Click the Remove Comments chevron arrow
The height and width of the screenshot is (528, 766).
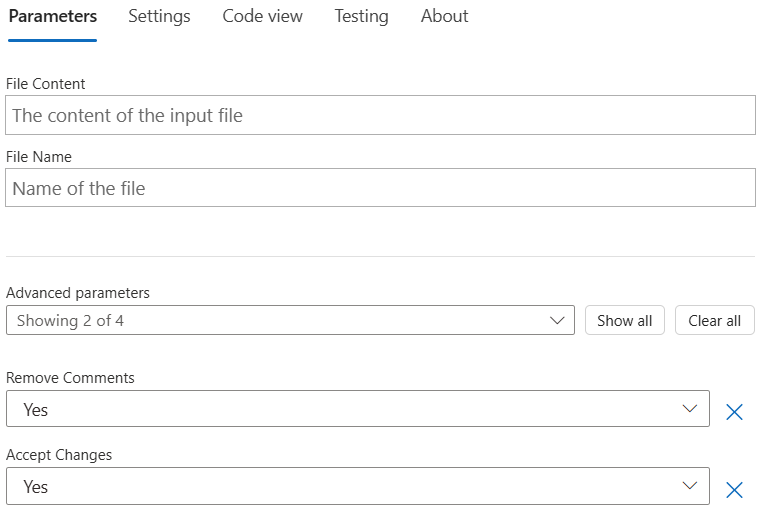[x=689, y=409]
